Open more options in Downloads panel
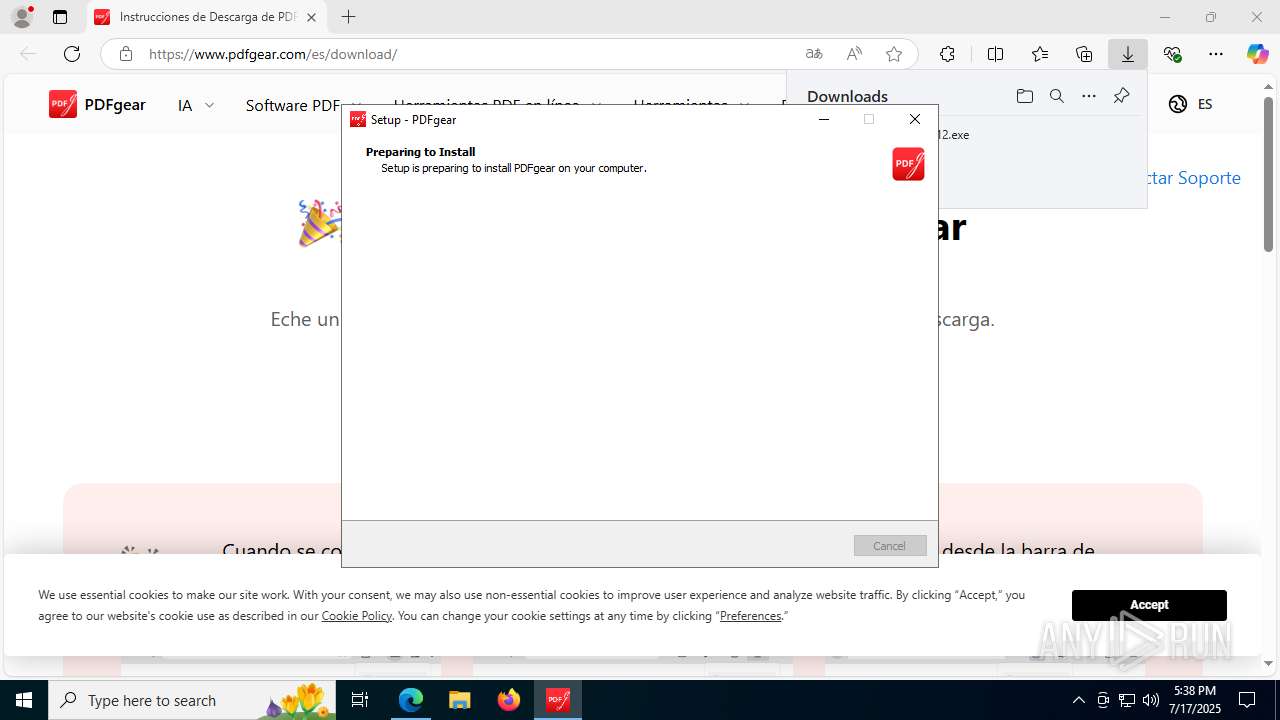This screenshot has height=720, width=1280. click(1089, 96)
